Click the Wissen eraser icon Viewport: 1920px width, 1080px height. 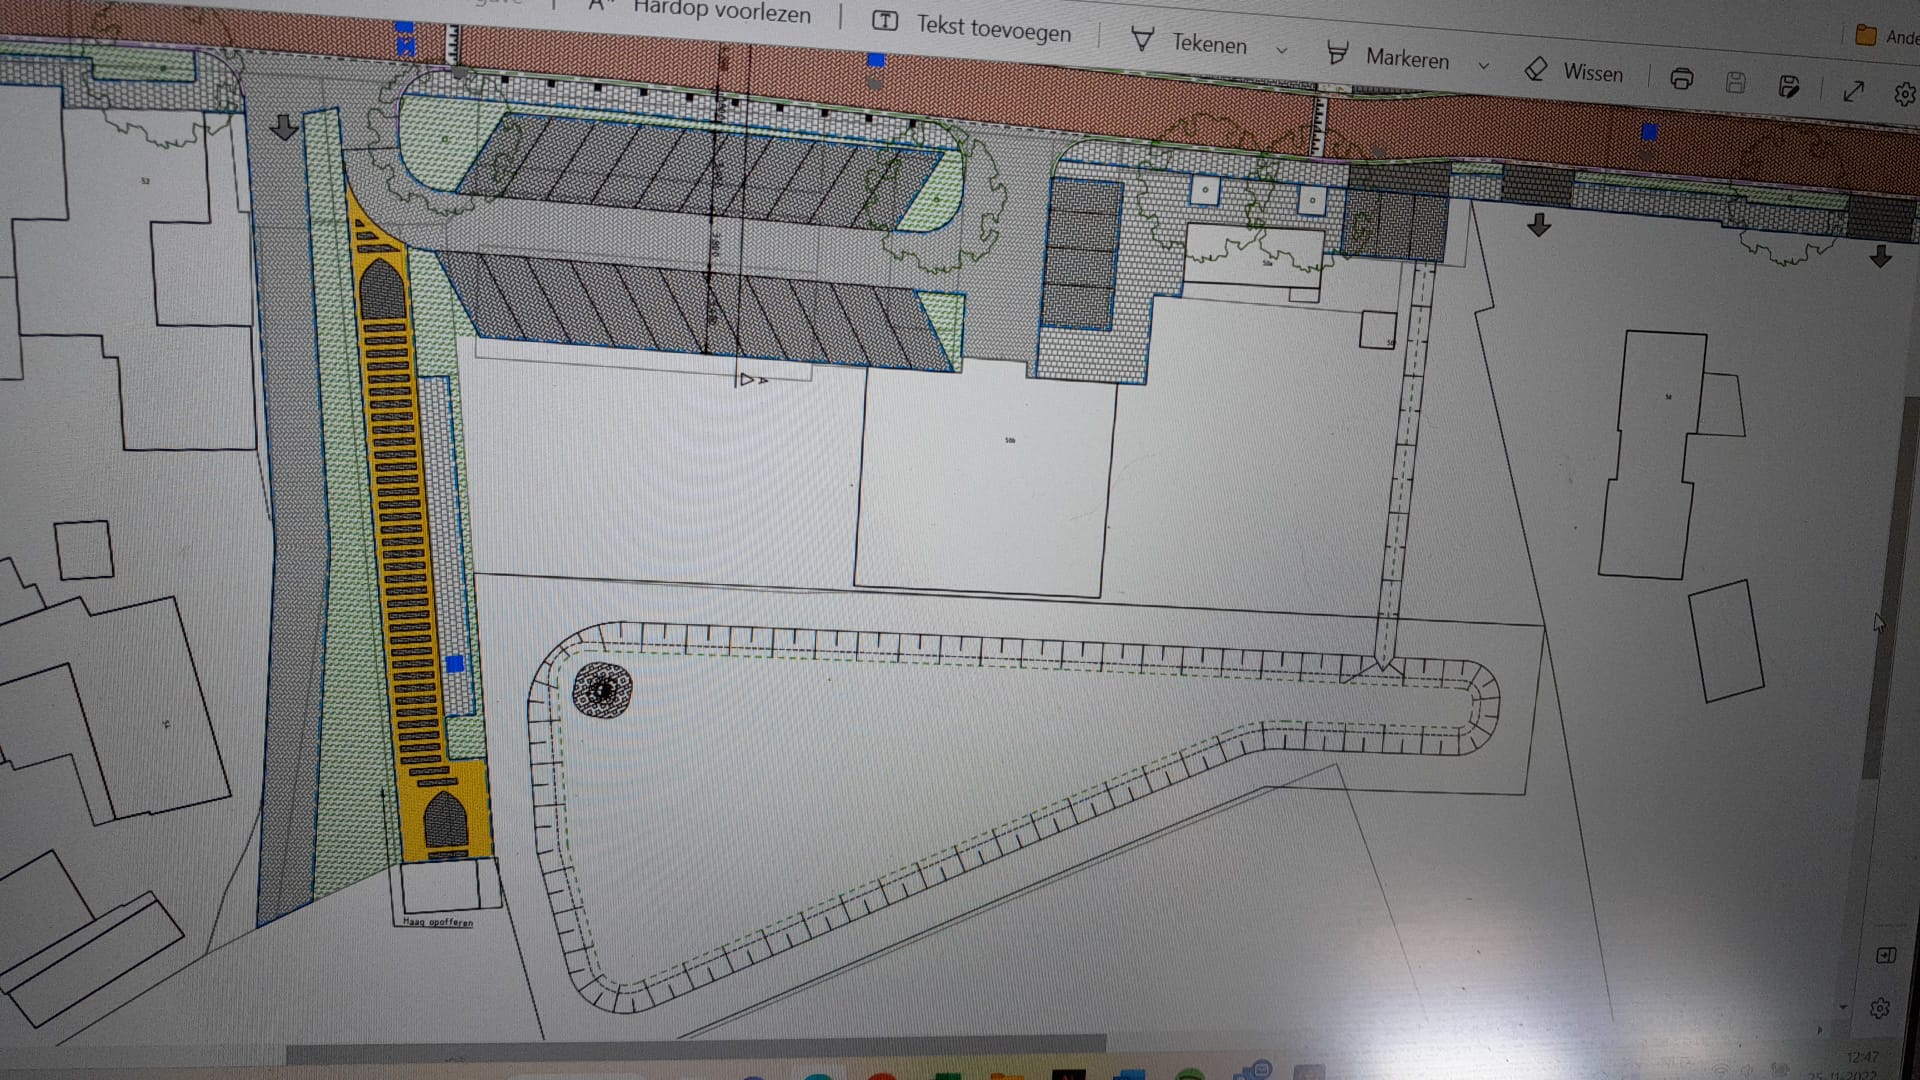(x=1536, y=68)
